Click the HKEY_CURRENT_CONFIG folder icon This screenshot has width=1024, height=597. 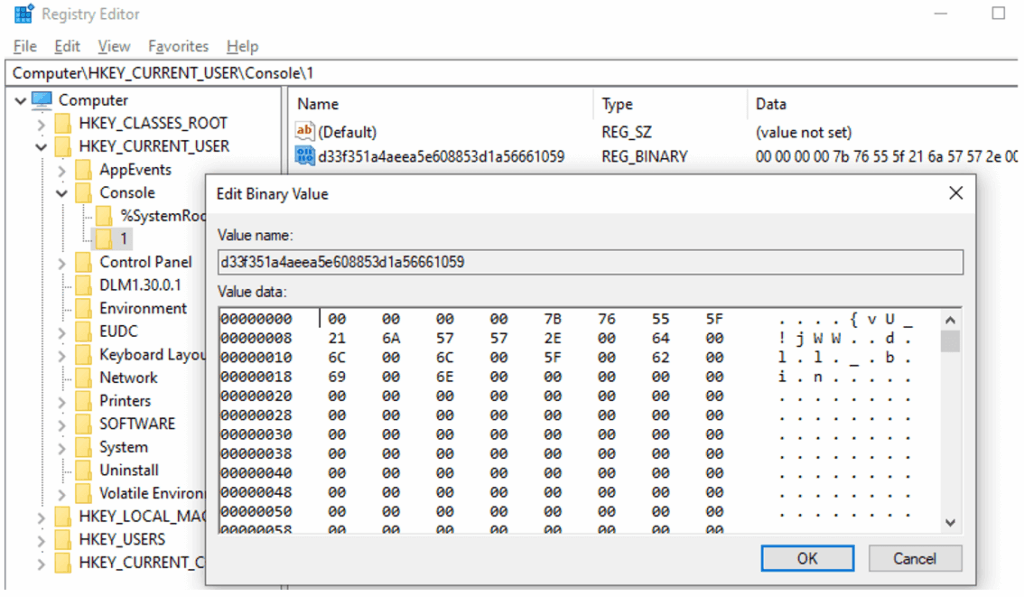(x=63, y=562)
